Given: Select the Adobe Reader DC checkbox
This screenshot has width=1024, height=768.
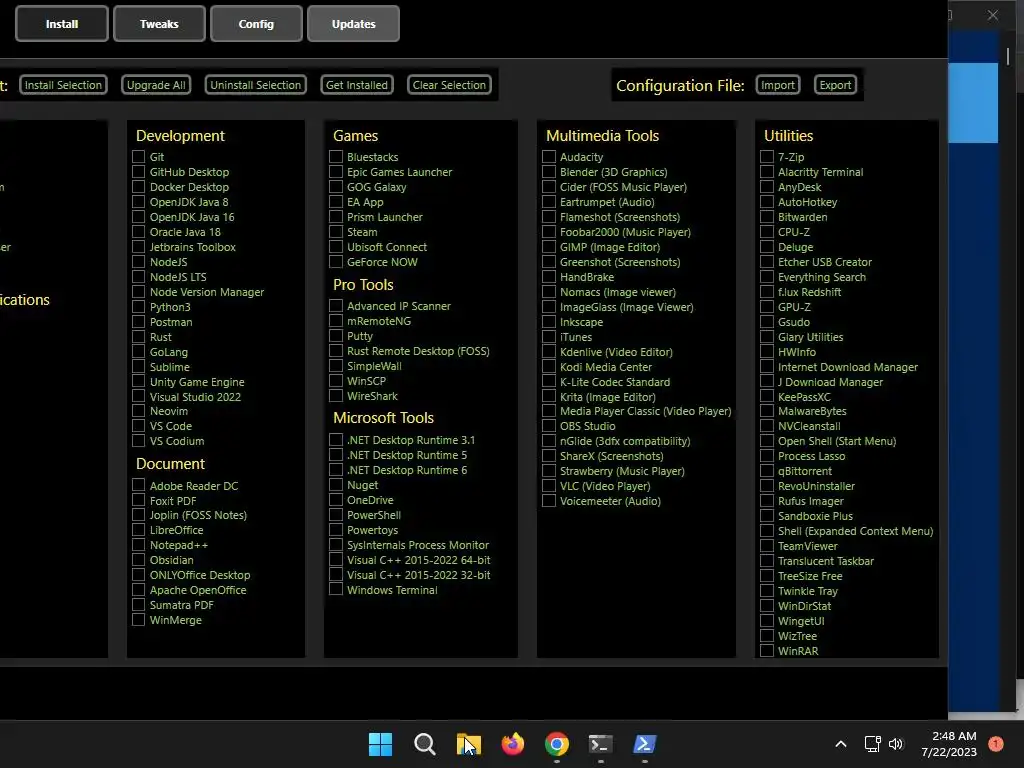Looking at the screenshot, I should pos(138,485).
